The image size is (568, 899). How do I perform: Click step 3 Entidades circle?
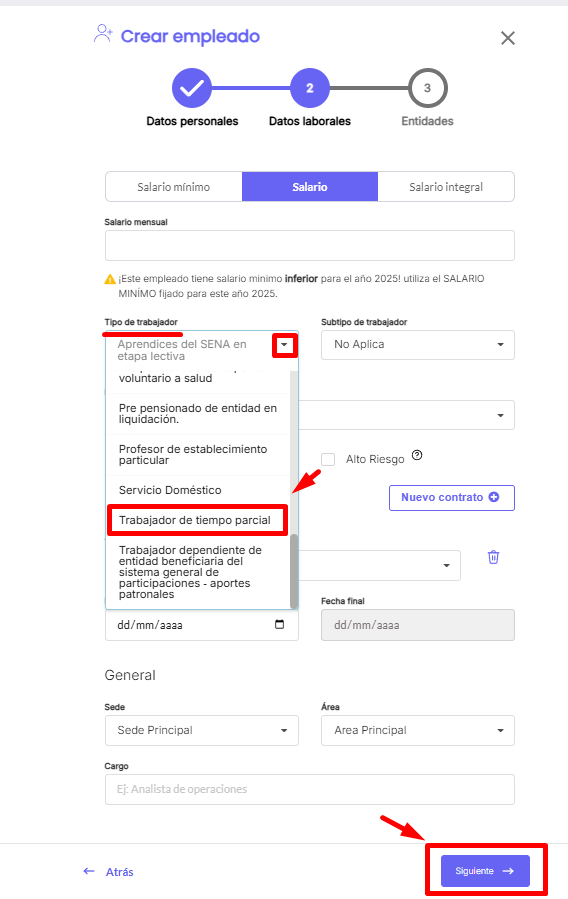click(x=428, y=88)
